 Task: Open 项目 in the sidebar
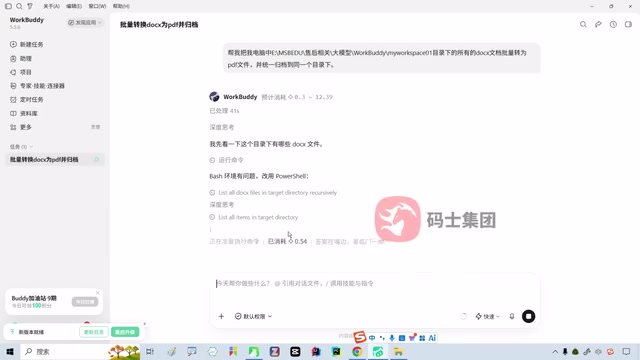pos(21,72)
